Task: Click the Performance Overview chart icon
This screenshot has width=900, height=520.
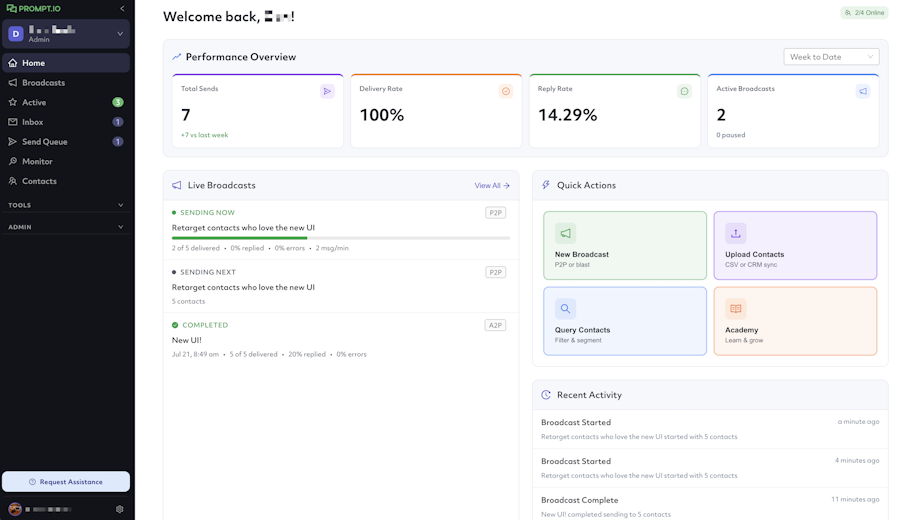Action: pyautogui.click(x=176, y=57)
